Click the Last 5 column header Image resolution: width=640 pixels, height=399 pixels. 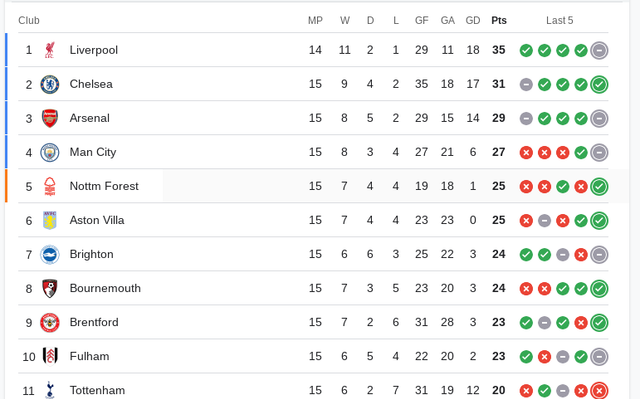pyautogui.click(x=560, y=20)
